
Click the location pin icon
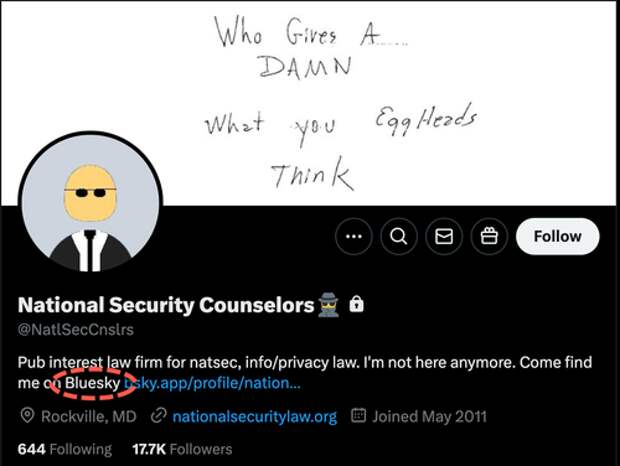pyautogui.click(x=27, y=416)
